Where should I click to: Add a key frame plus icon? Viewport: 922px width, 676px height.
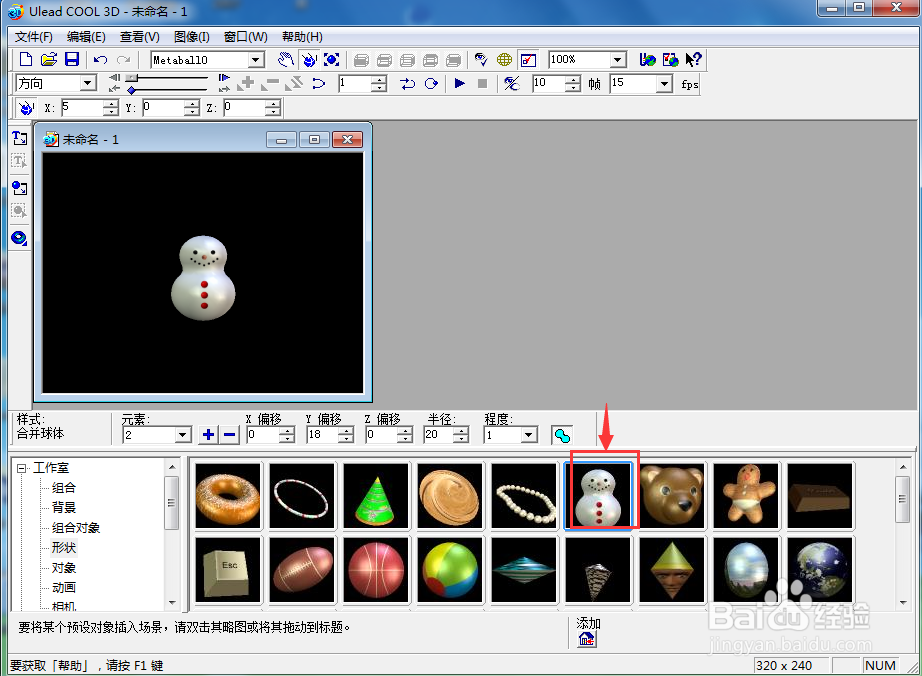click(248, 83)
